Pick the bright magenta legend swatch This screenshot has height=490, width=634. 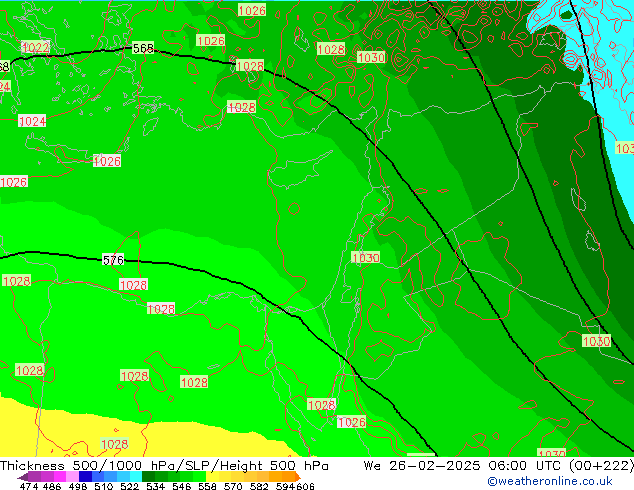point(59,477)
